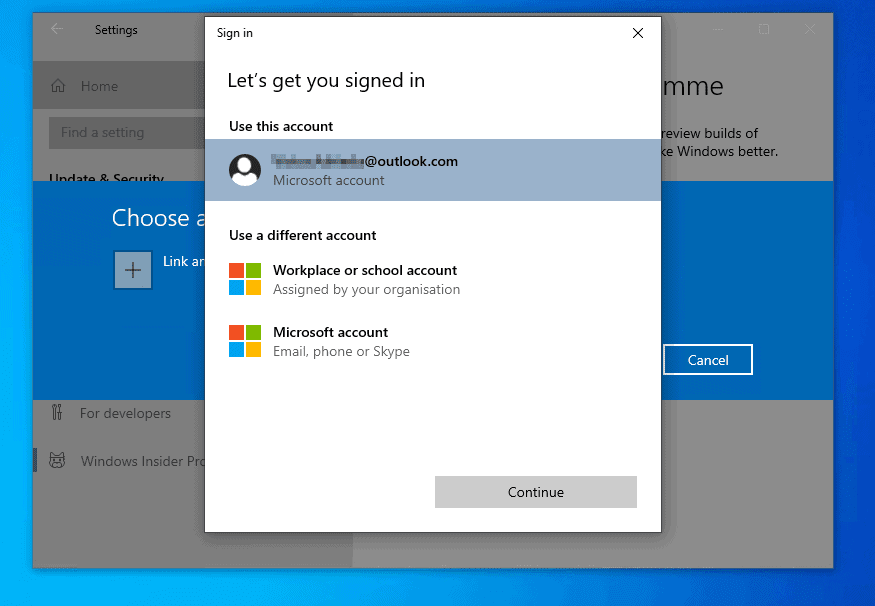Viewport: 875px width, 606px height.
Task: Click the plus Link an account icon
Action: (x=133, y=270)
